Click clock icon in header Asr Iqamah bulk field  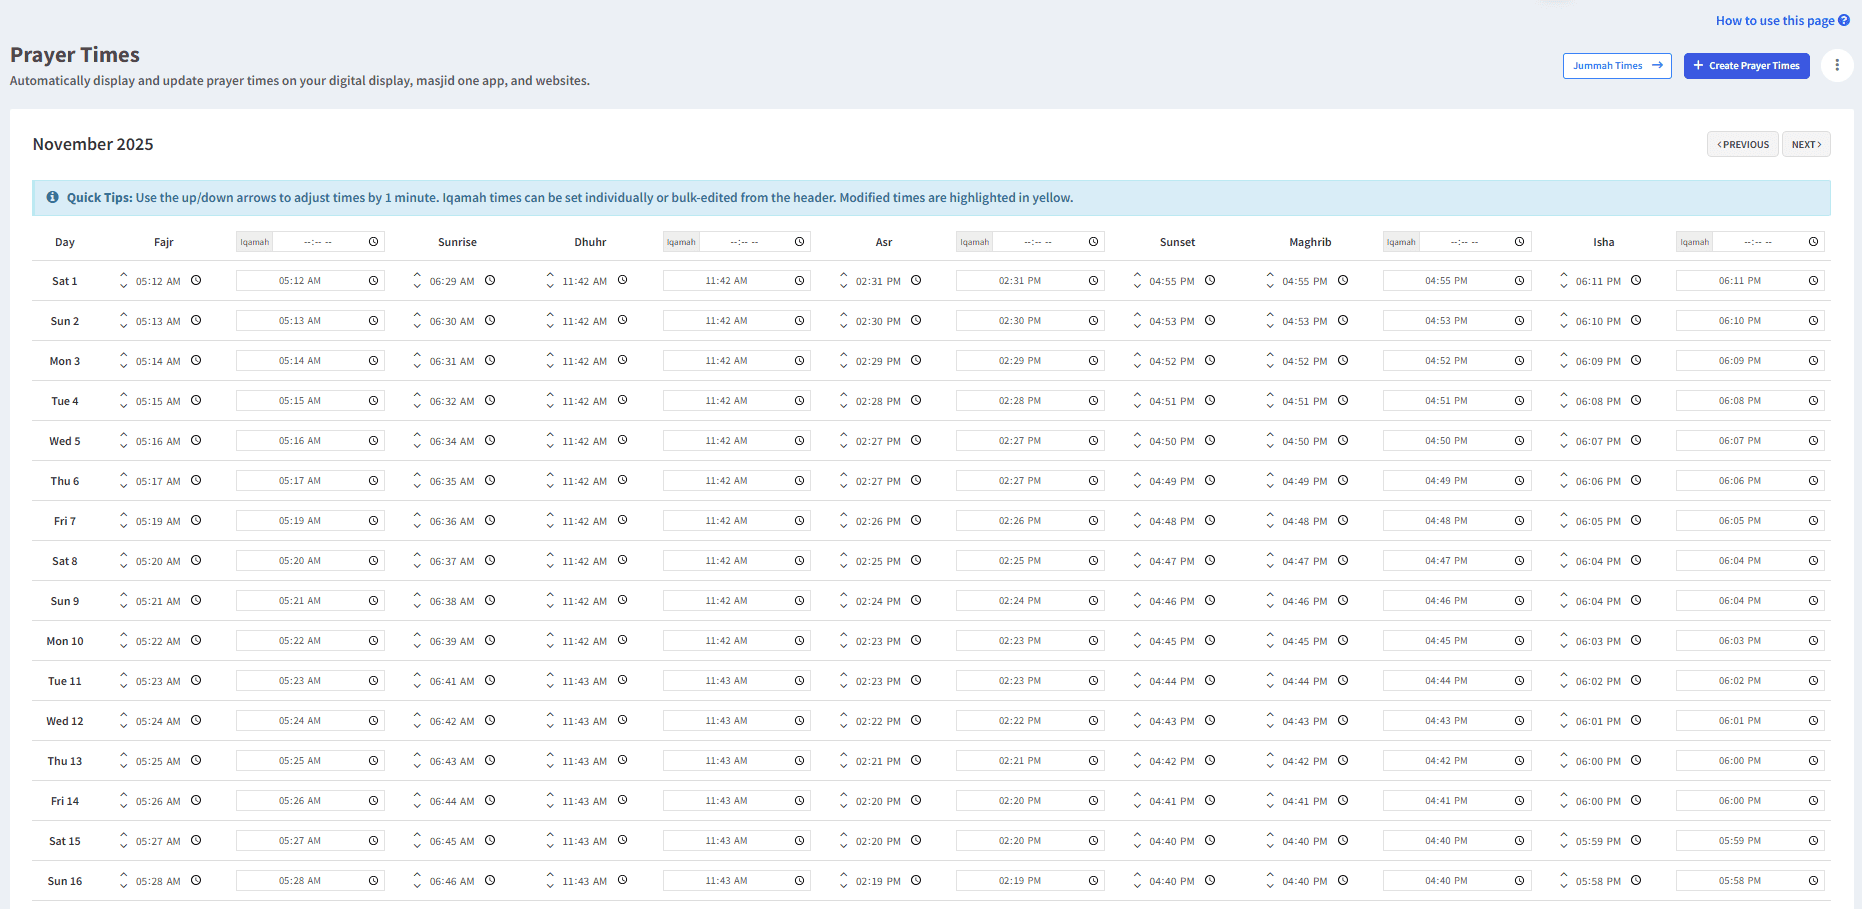[1093, 242]
